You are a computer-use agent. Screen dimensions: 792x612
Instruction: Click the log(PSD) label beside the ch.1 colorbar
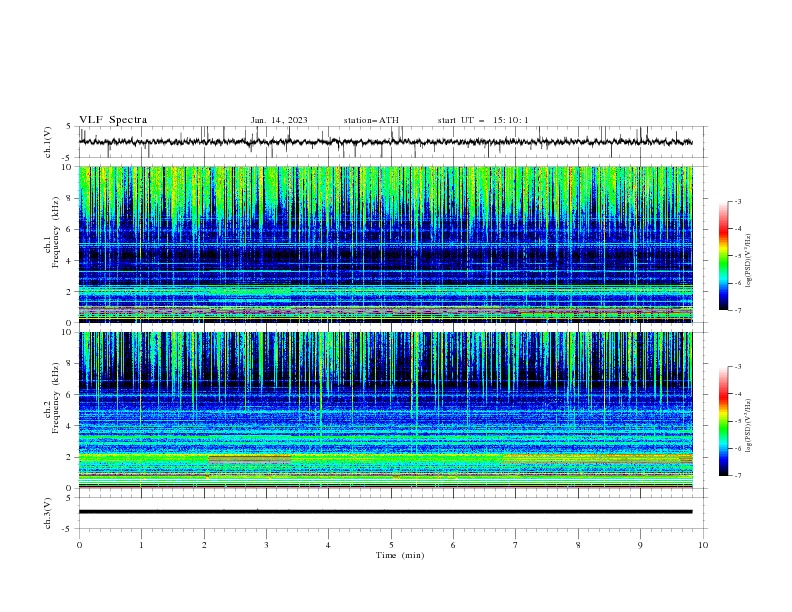(748, 261)
